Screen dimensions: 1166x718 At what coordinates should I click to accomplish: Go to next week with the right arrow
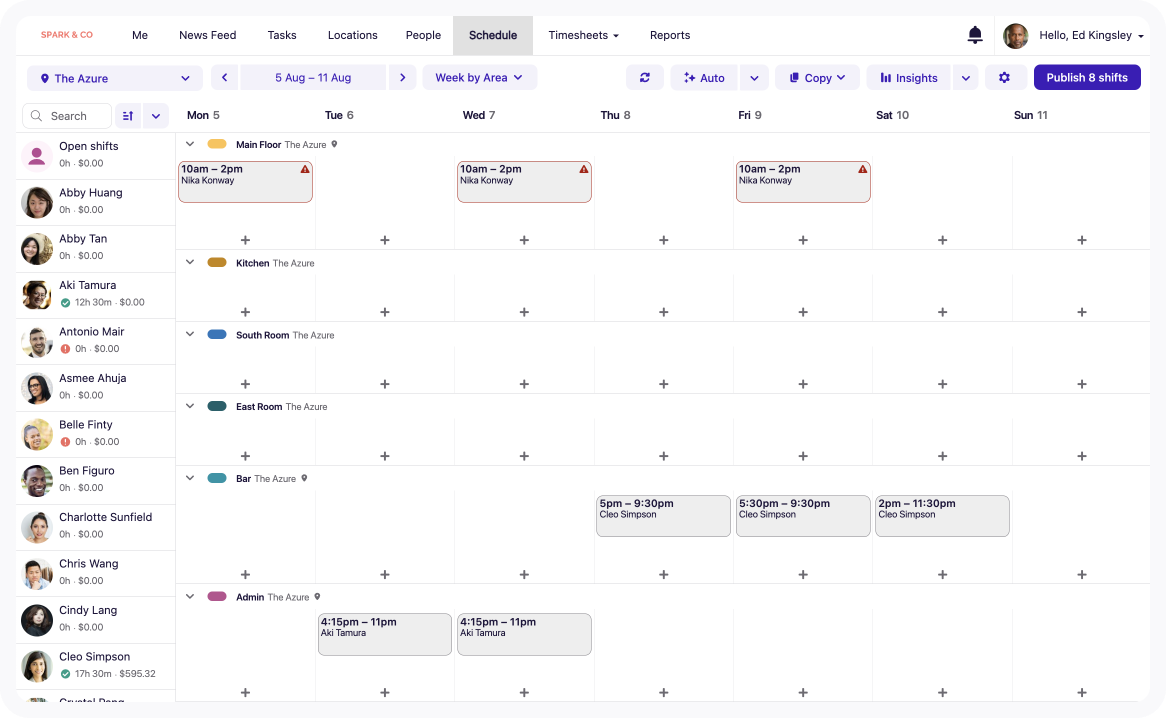[x=402, y=77]
